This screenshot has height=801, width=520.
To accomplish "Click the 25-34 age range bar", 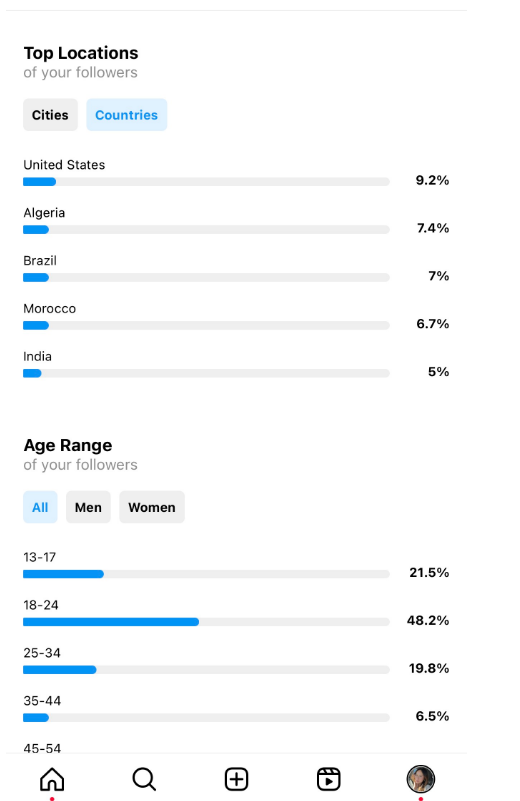I will [x=206, y=670].
